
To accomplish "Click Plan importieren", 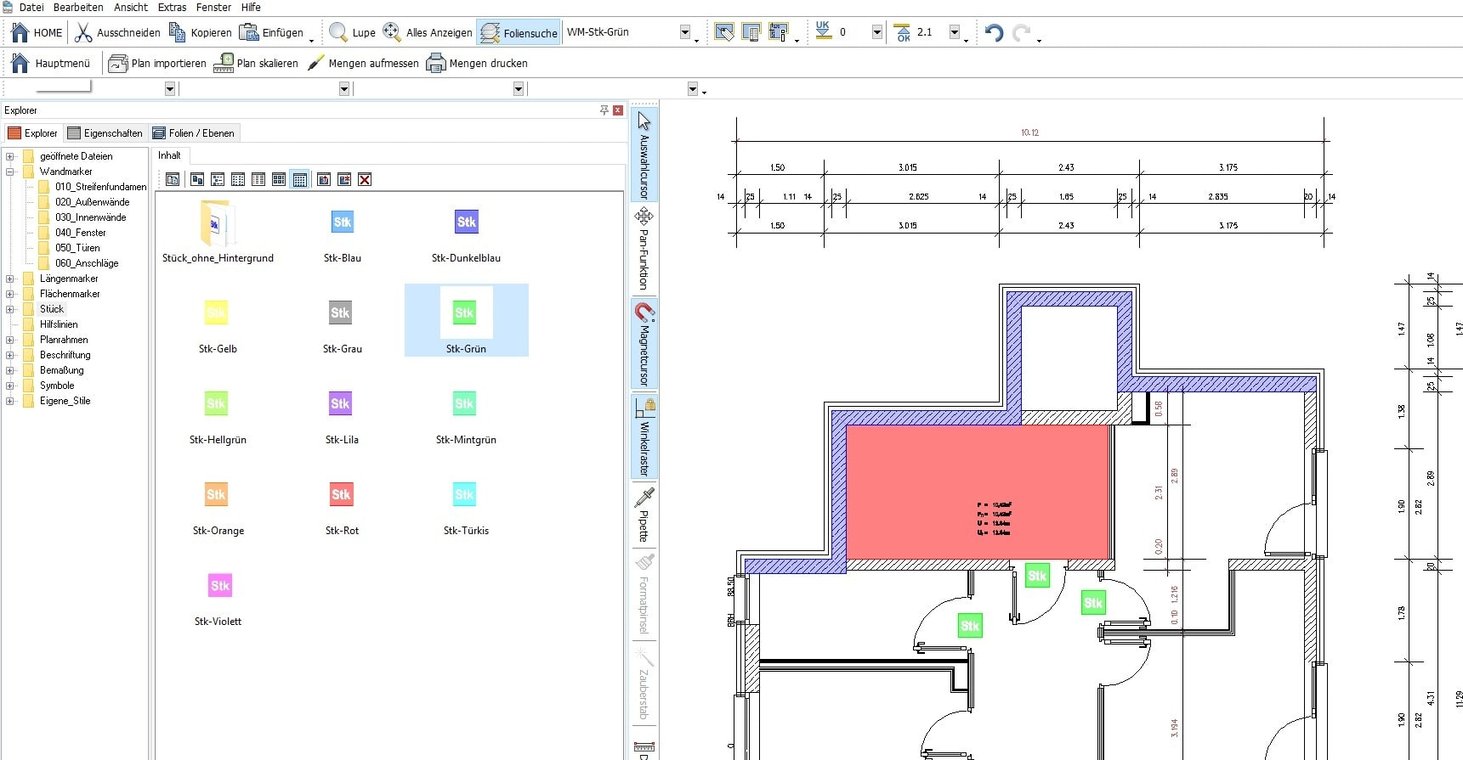I will [156, 63].
